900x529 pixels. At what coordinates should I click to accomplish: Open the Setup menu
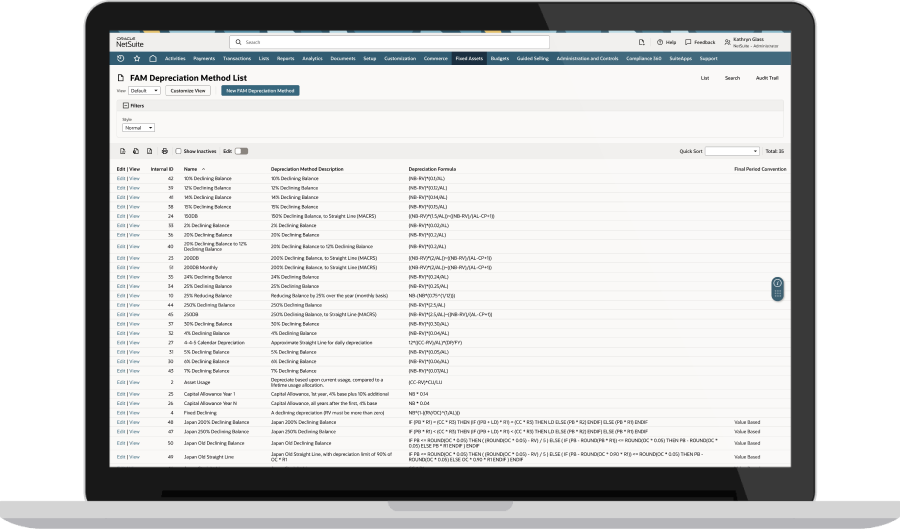[370, 59]
